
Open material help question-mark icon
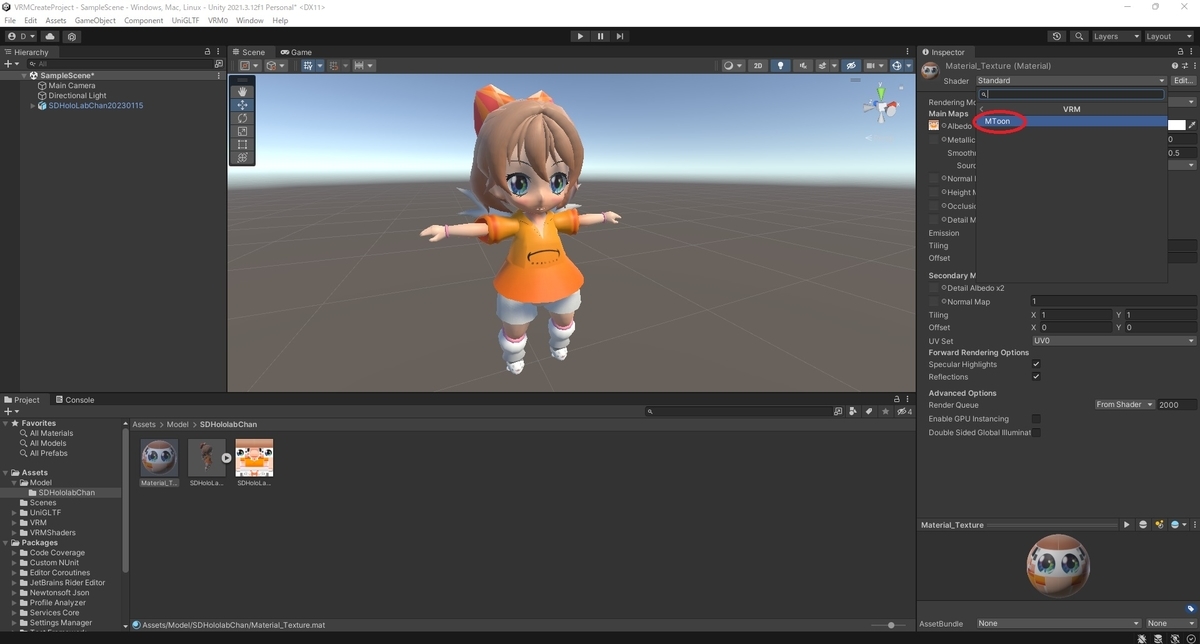click(x=1173, y=66)
